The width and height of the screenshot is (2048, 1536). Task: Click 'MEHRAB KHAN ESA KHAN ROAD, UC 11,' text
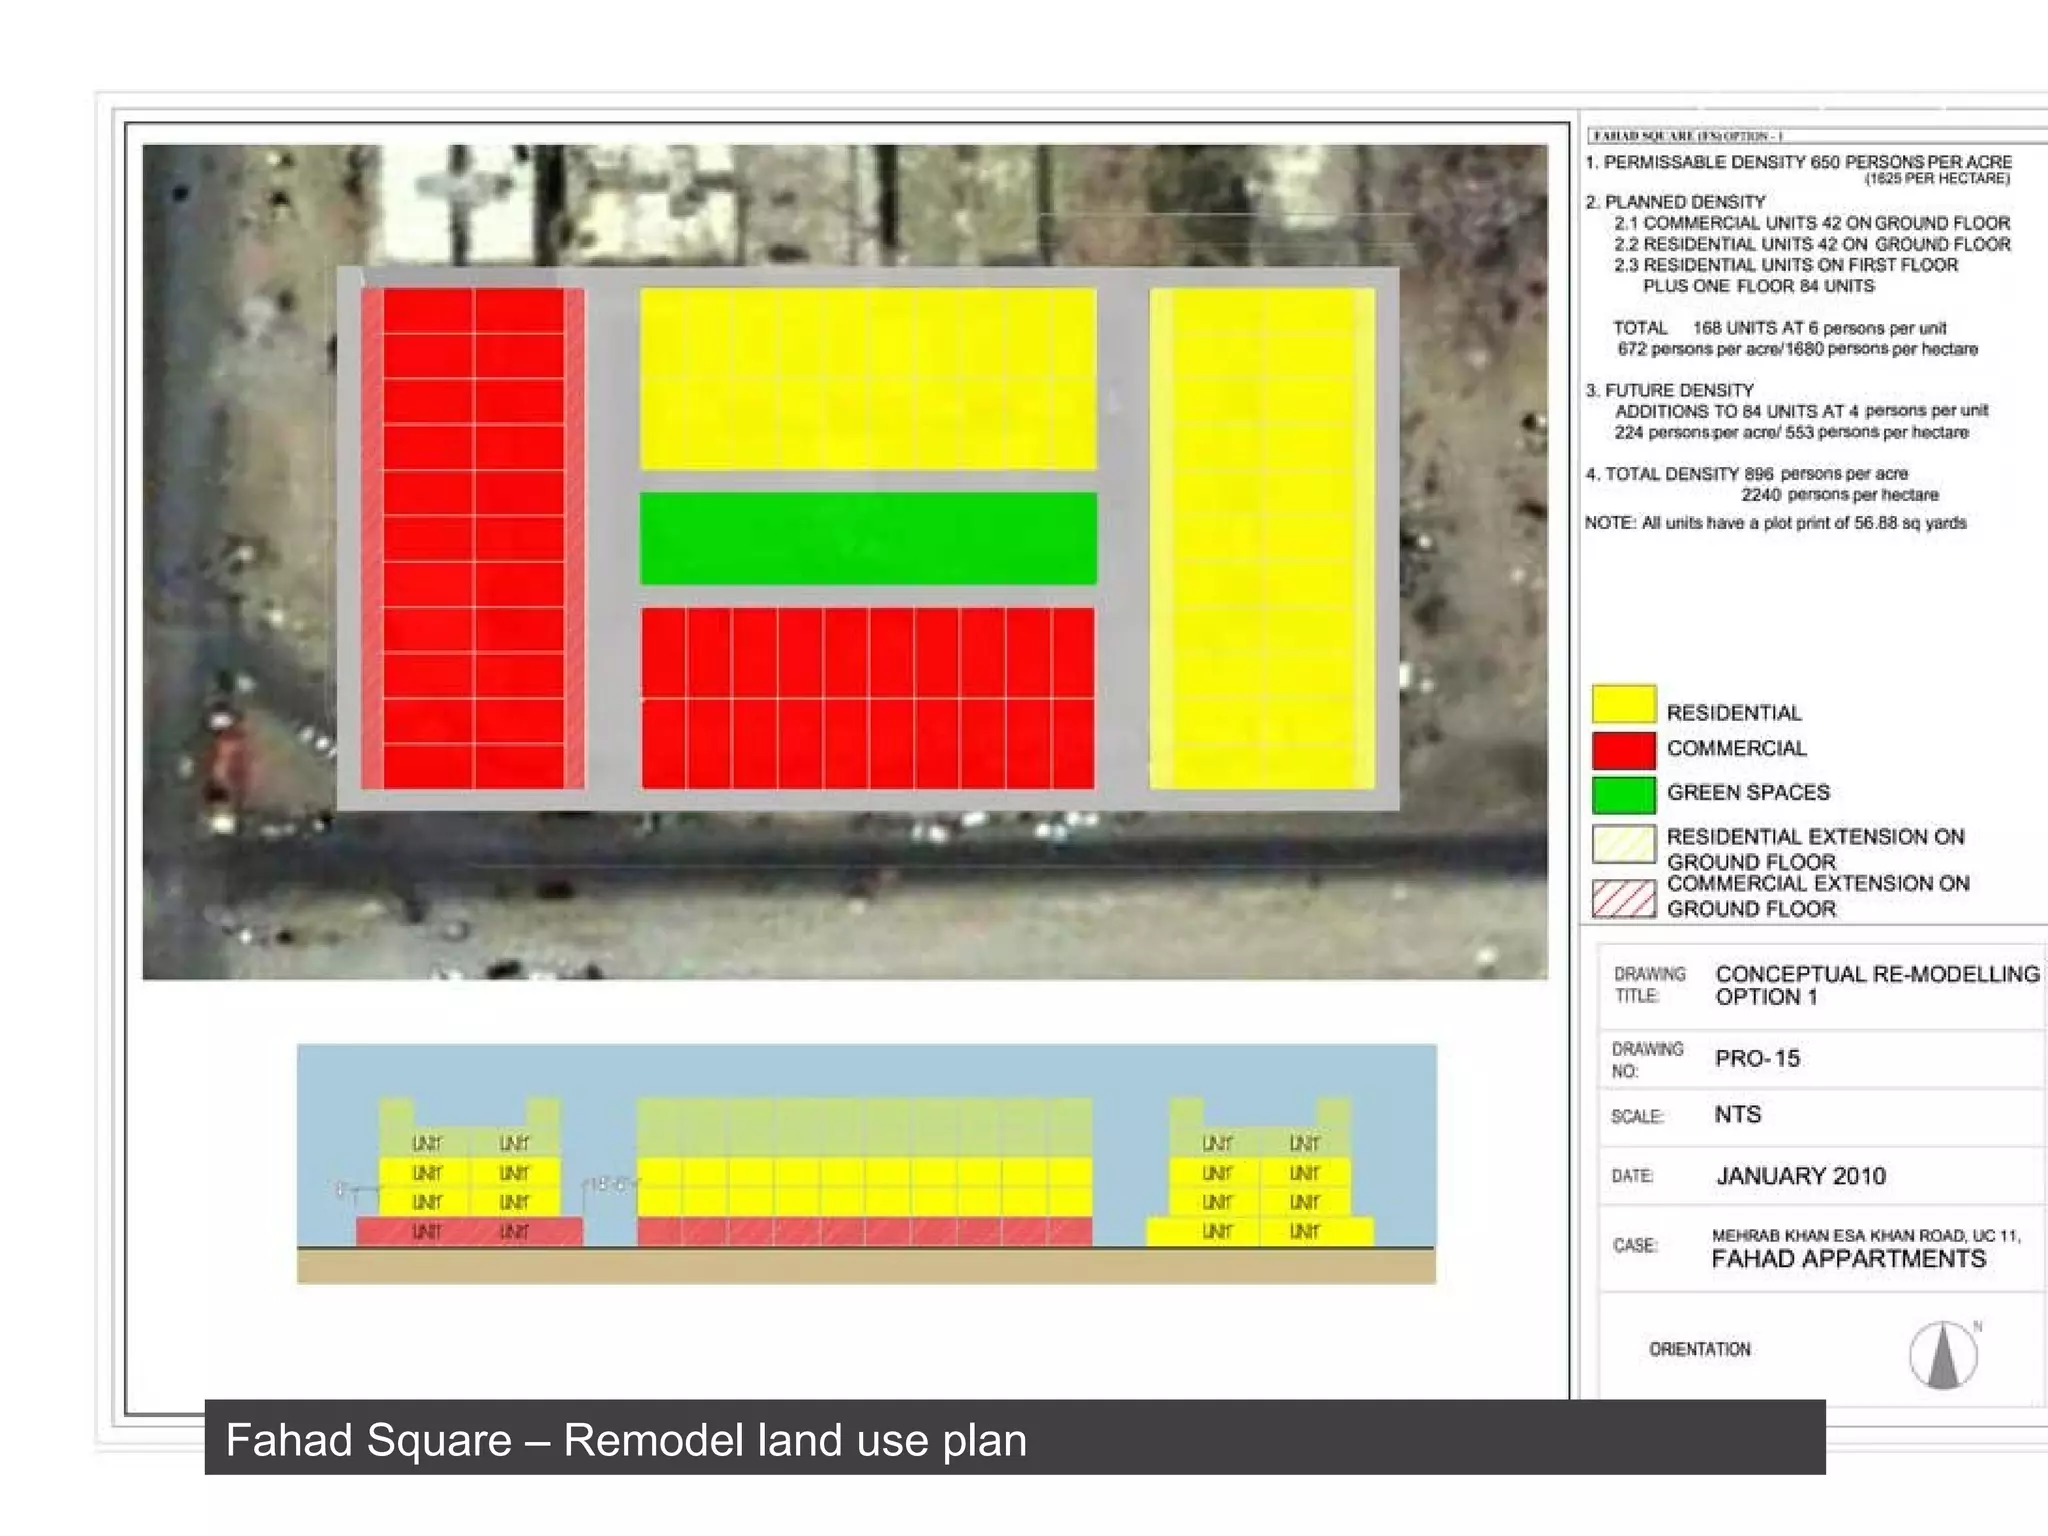point(1866,1236)
